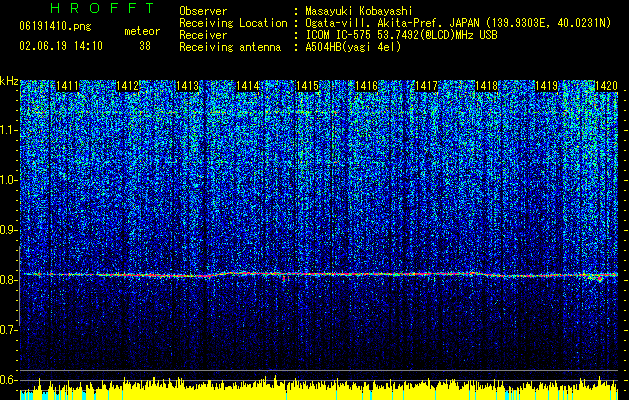Click the date stamp 02.06.19 14:10
The width and height of the screenshot is (629, 400).
[61, 46]
